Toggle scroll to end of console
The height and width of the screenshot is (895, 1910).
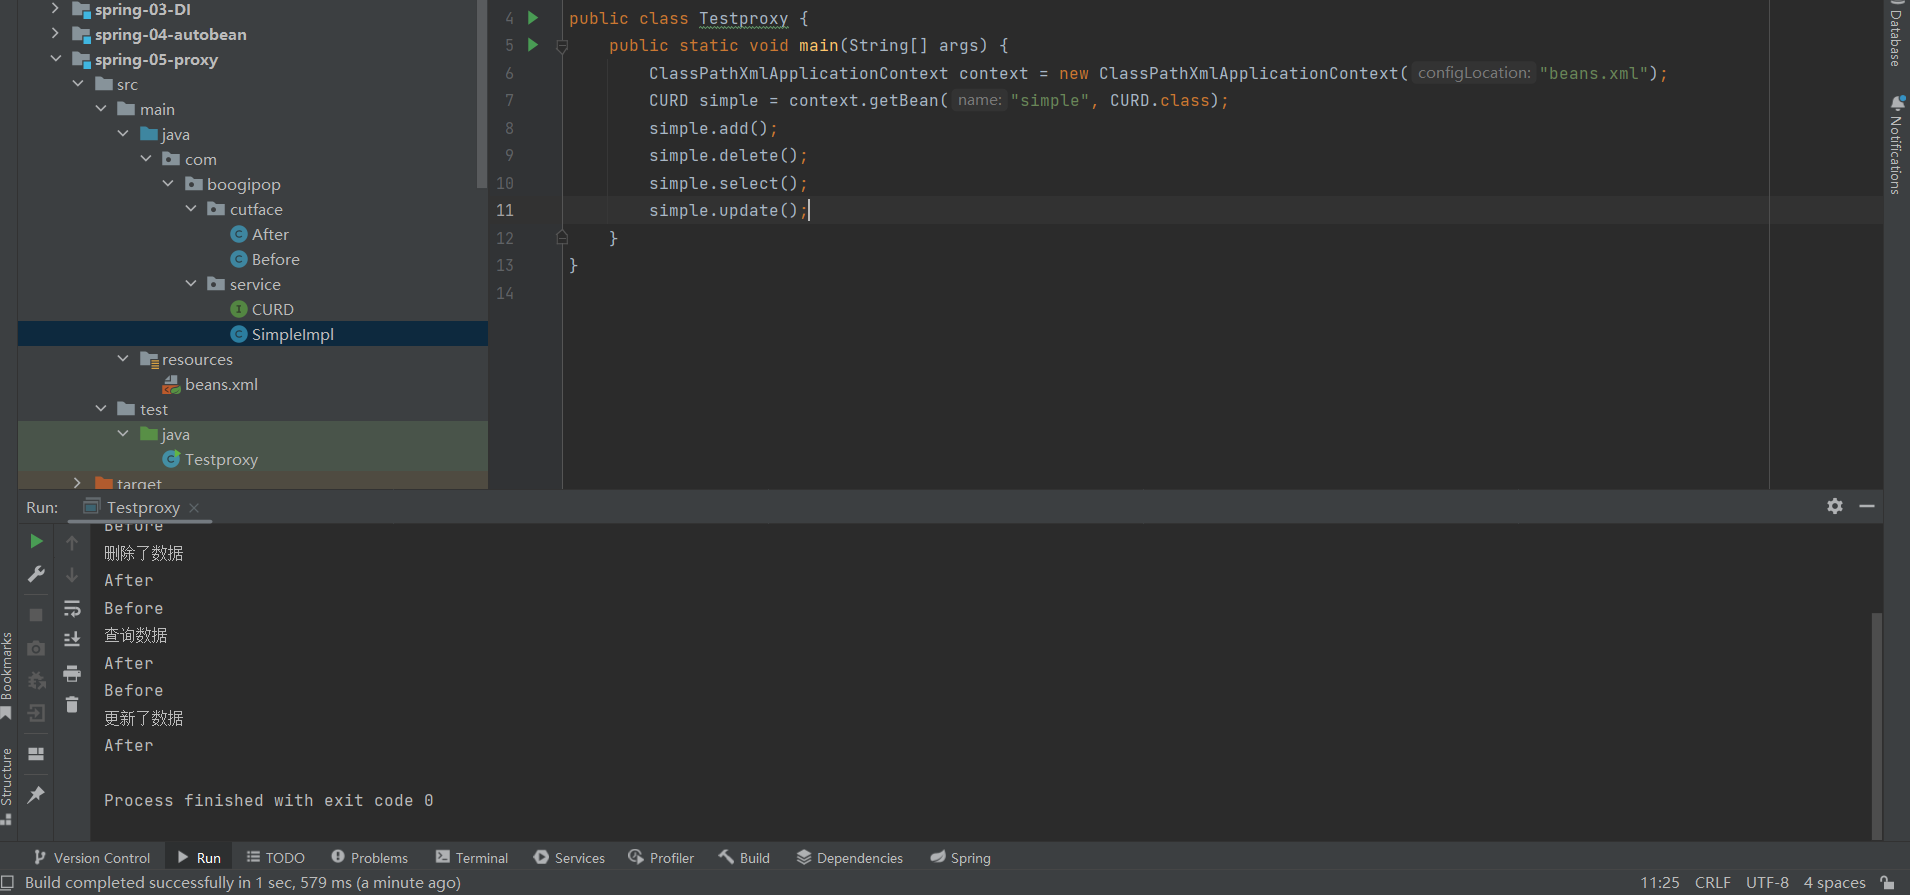72,639
